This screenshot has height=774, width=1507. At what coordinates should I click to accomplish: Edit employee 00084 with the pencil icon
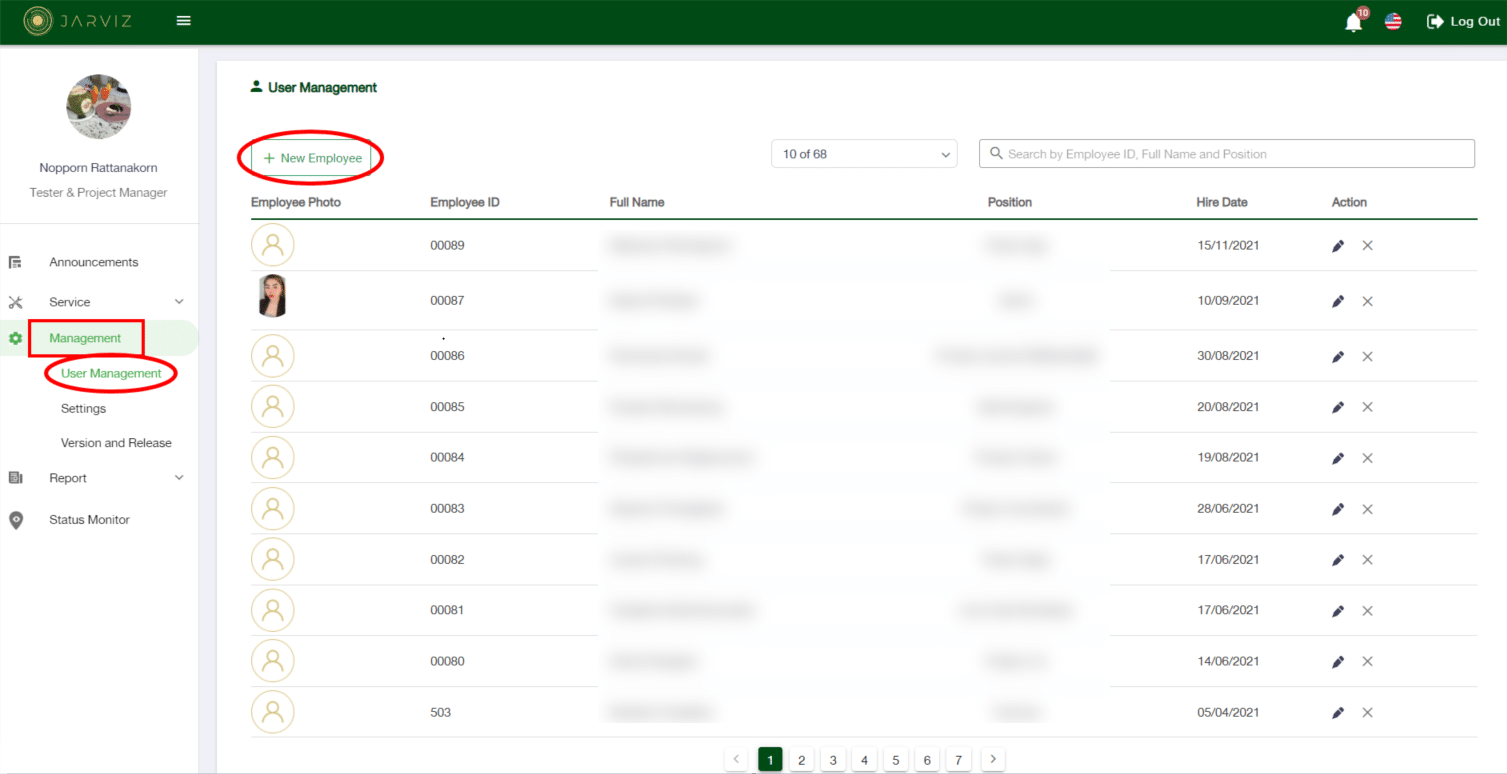coord(1338,458)
